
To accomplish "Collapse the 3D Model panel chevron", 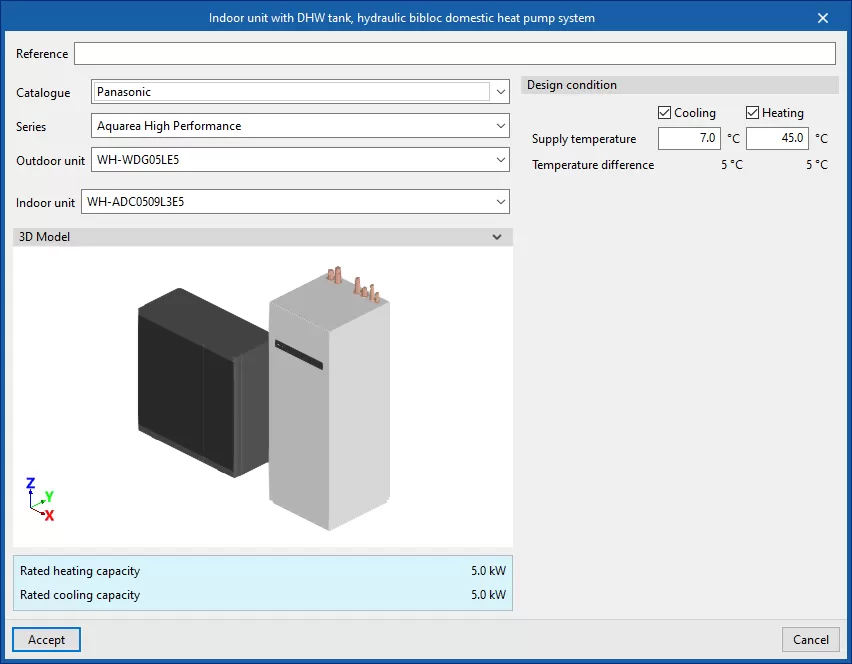I will 497,237.
